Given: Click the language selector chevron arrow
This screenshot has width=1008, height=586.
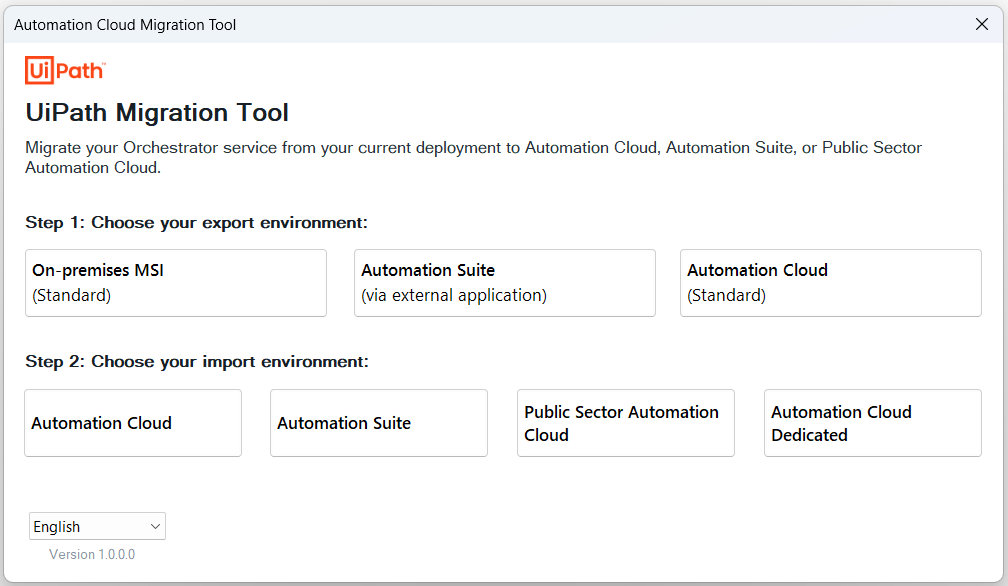Looking at the screenshot, I should click(x=155, y=526).
